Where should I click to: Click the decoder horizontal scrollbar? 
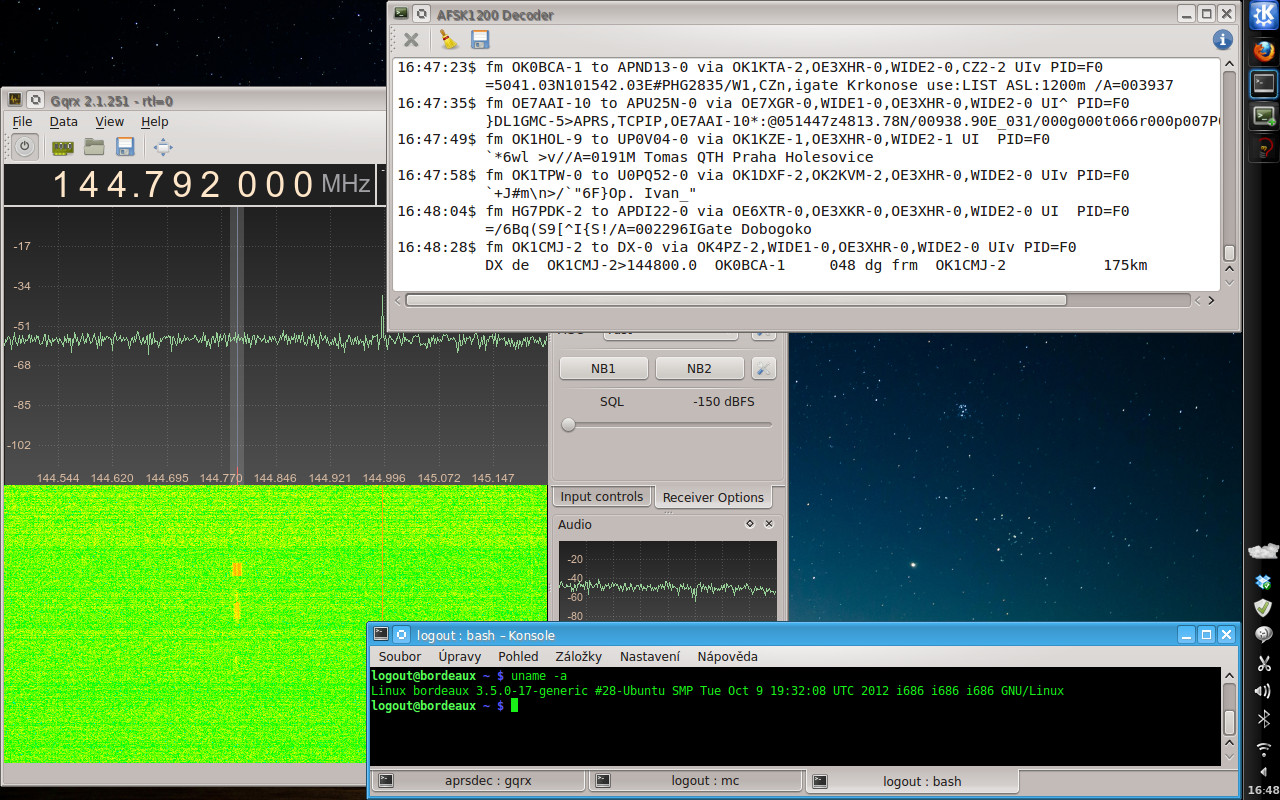pyautogui.click(x=735, y=300)
